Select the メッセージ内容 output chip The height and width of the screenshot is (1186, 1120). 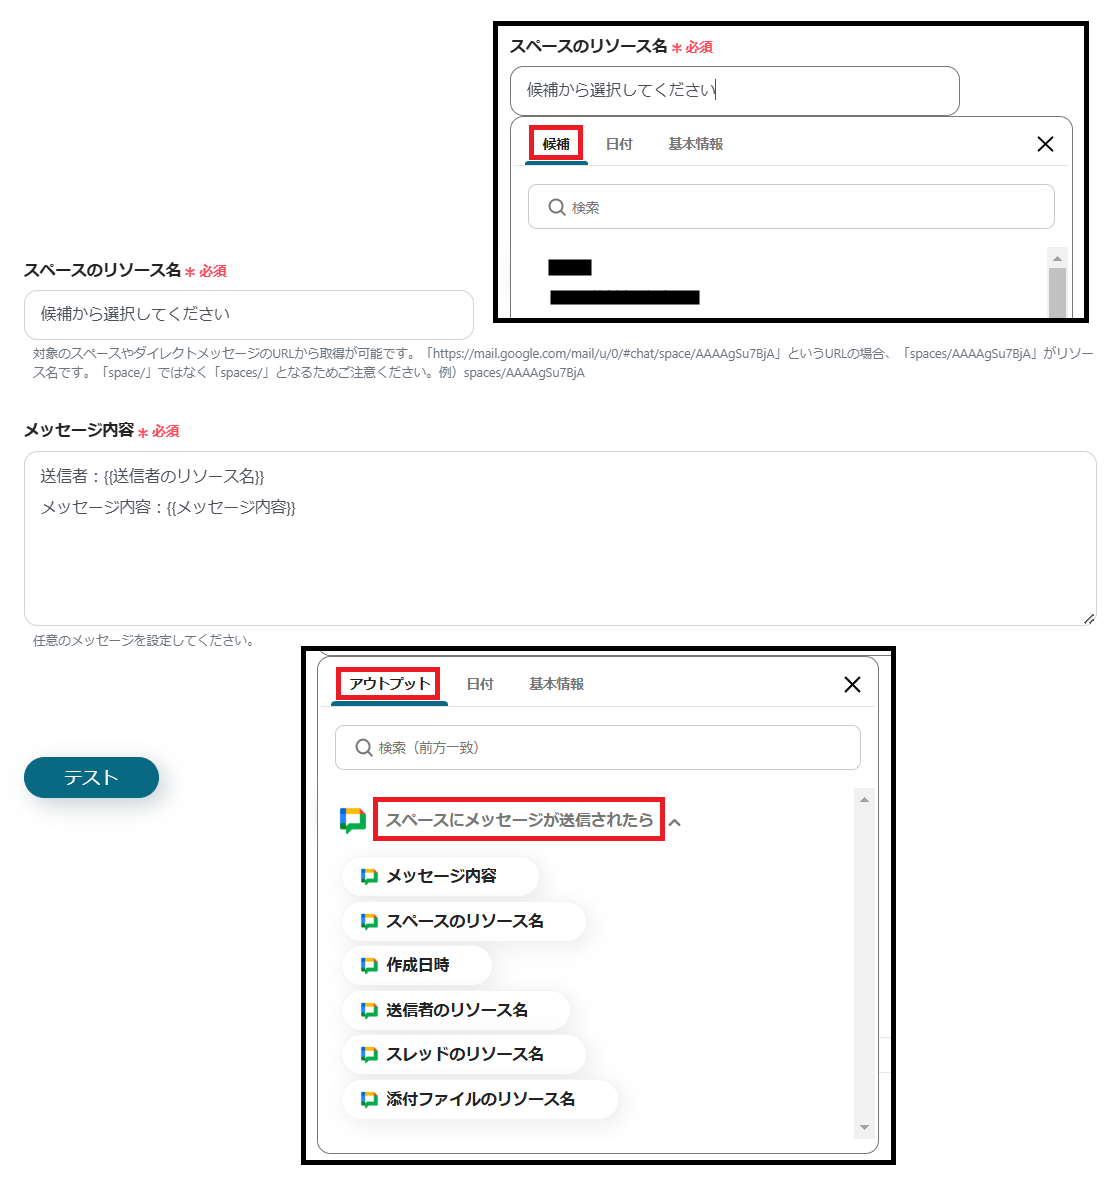pos(440,876)
